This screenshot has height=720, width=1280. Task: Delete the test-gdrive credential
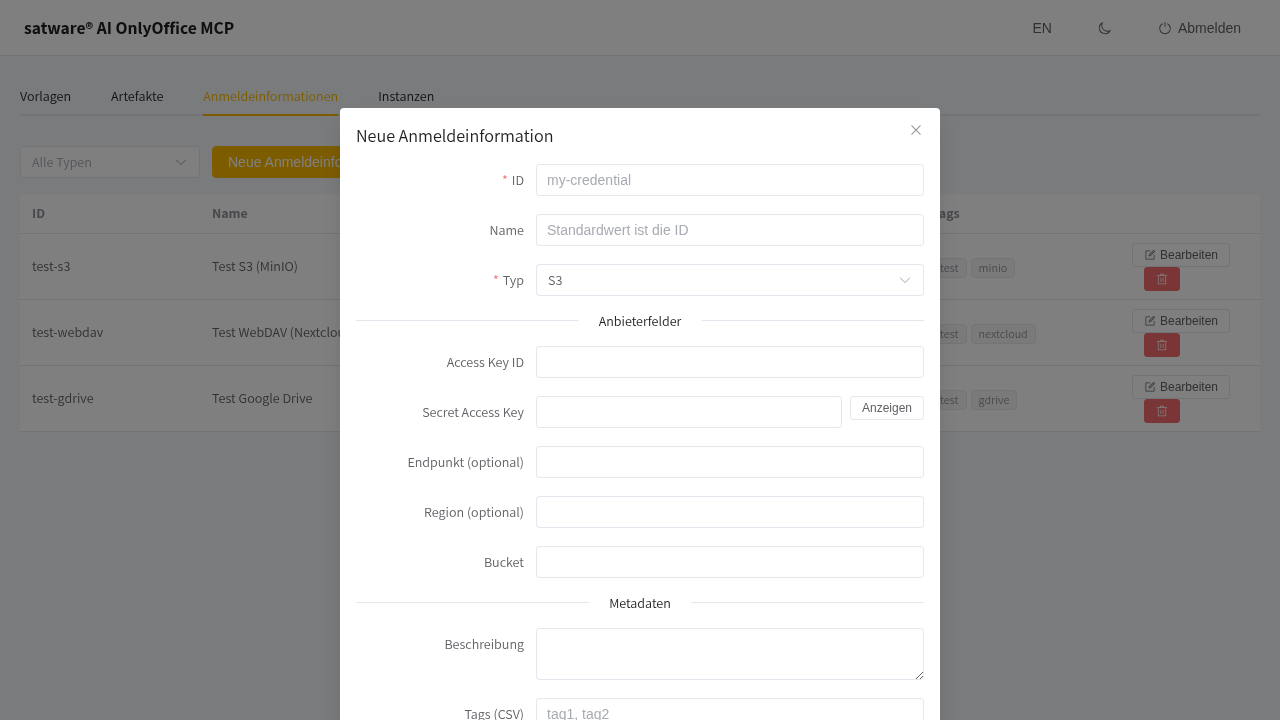1162,411
